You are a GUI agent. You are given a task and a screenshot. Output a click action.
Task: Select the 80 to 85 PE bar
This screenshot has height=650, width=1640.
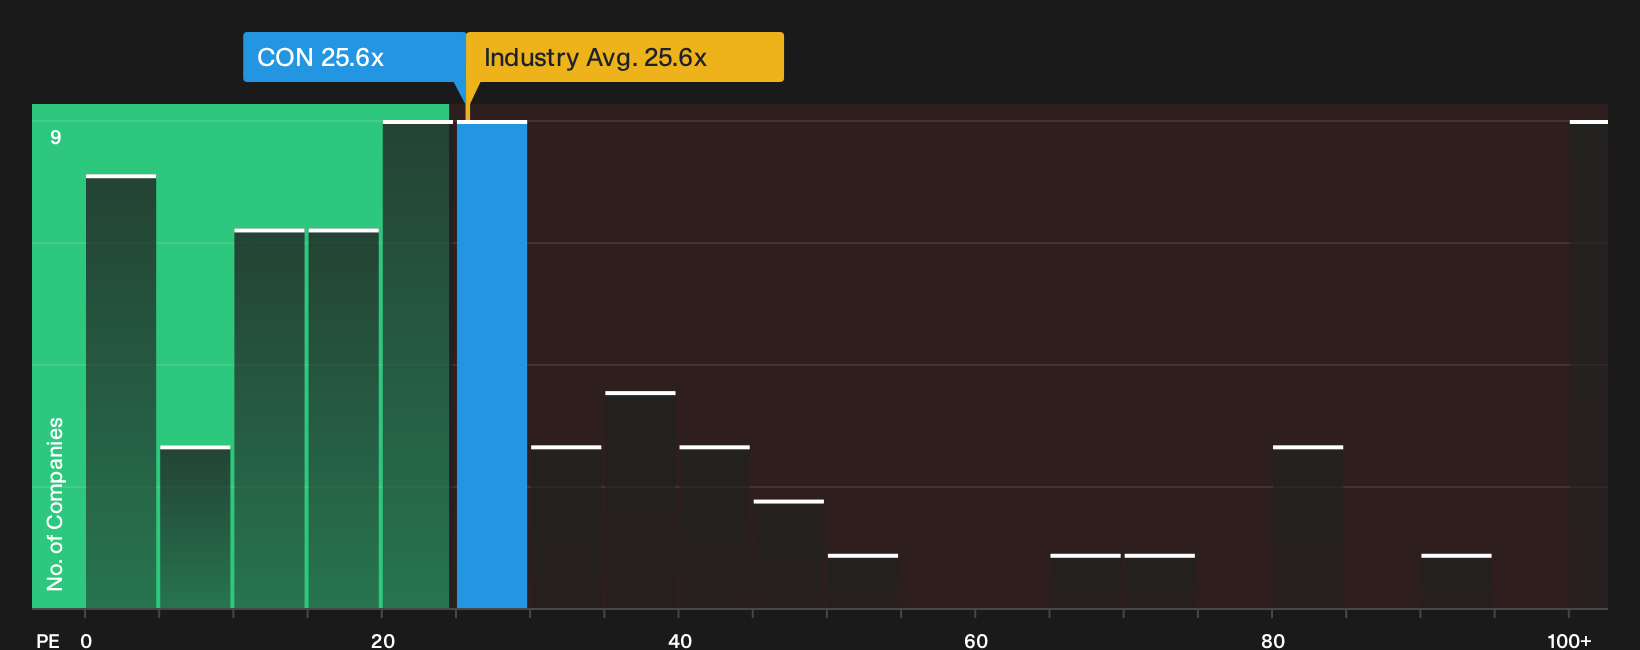coord(1308,527)
